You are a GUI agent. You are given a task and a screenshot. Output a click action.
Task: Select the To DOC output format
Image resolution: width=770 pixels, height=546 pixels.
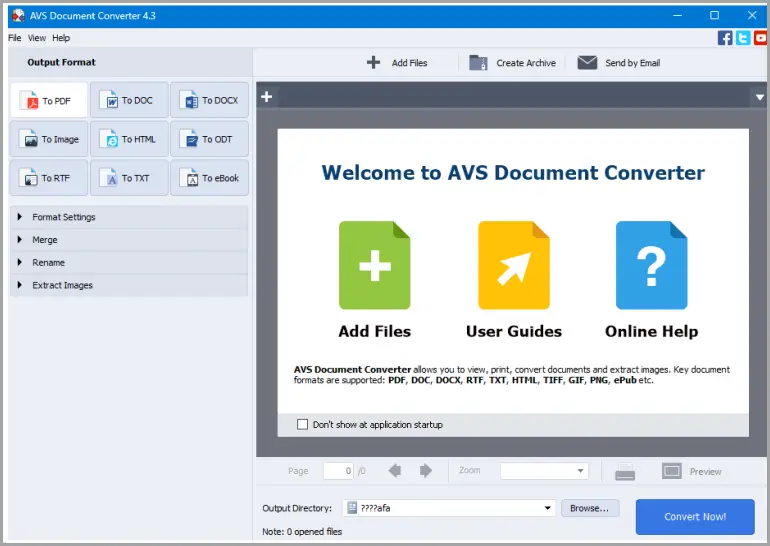click(x=129, y=100)
